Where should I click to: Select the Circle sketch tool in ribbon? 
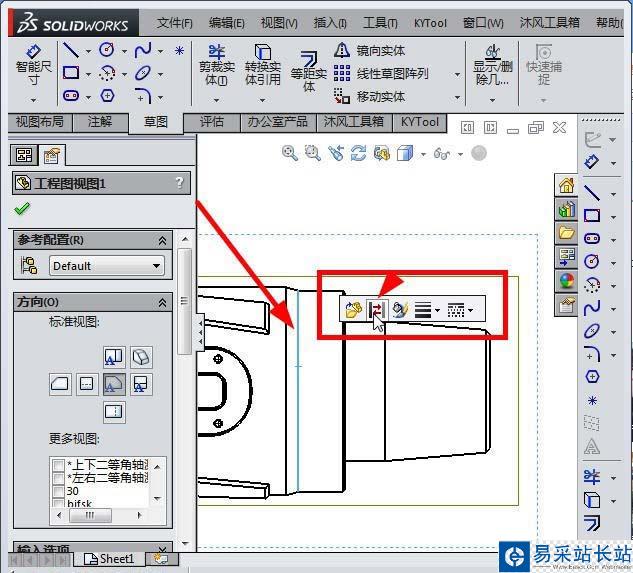(107, 50)
